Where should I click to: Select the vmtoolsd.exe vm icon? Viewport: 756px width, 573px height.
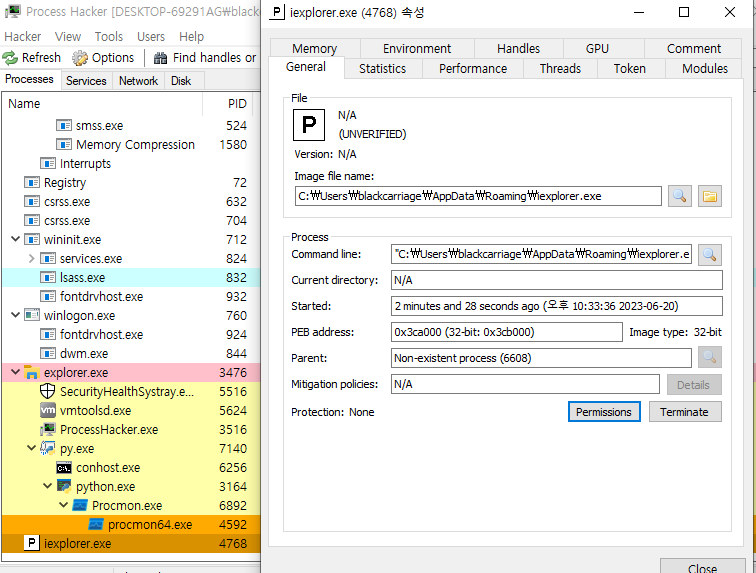coord(47,410)
